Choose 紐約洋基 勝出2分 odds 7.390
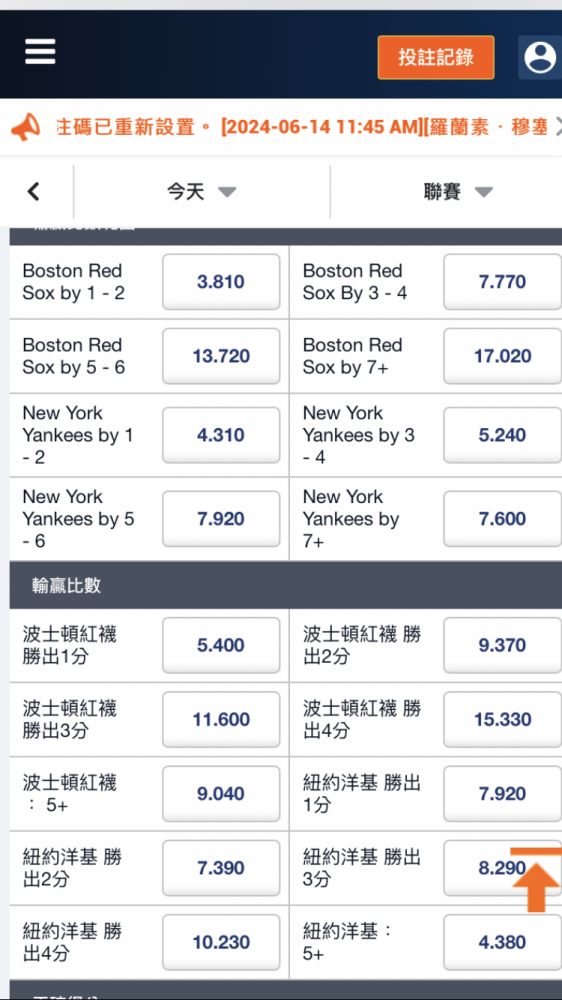 221,868
